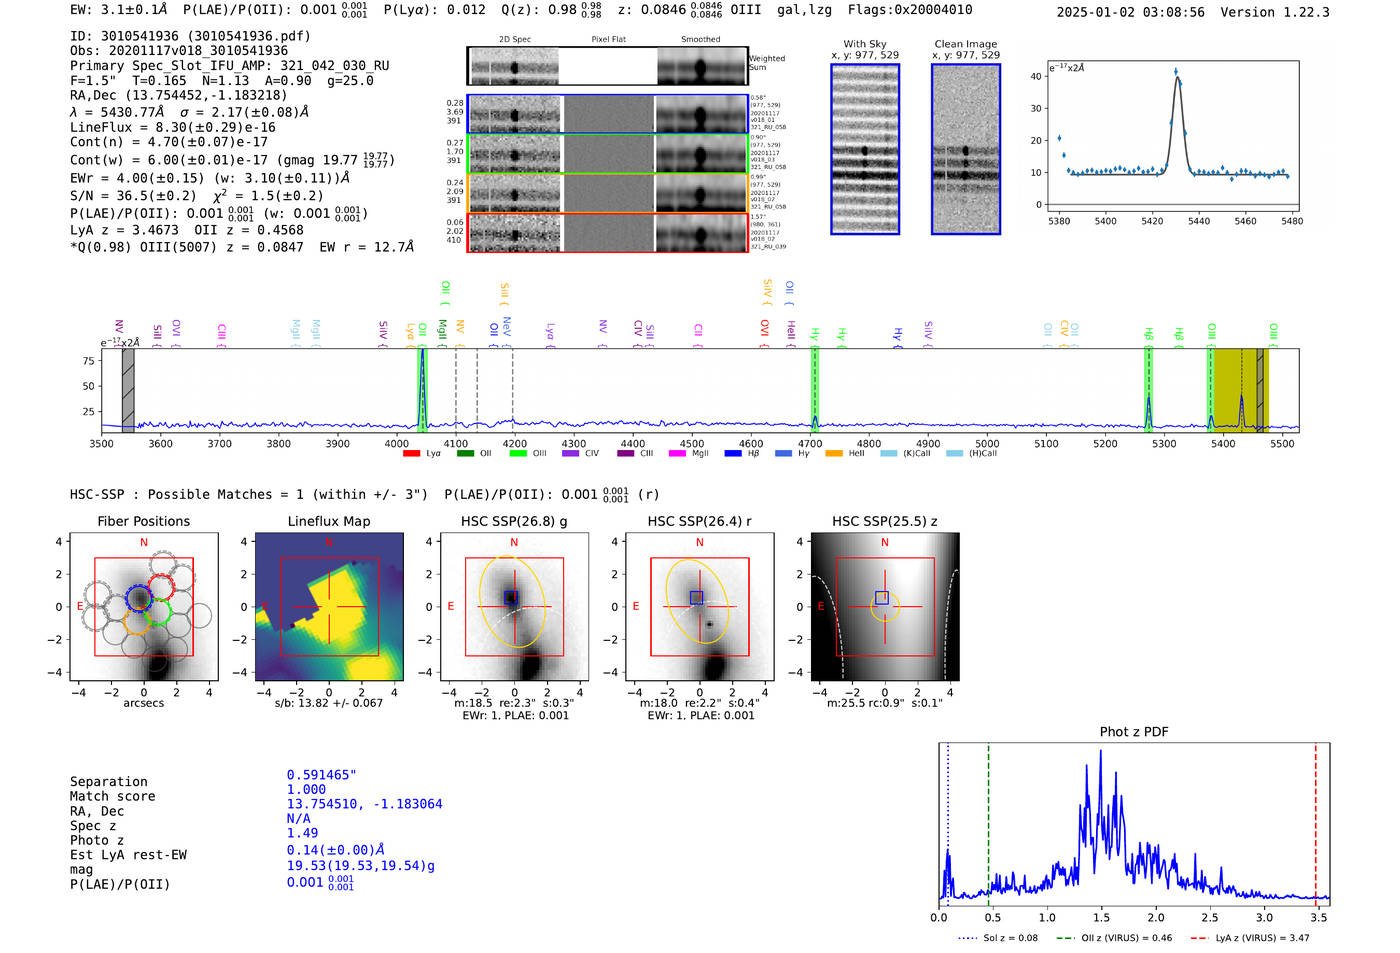Click the ID 3010541936 line
The width and height of the screenshot is (1400, 953).
click(190, 36)
